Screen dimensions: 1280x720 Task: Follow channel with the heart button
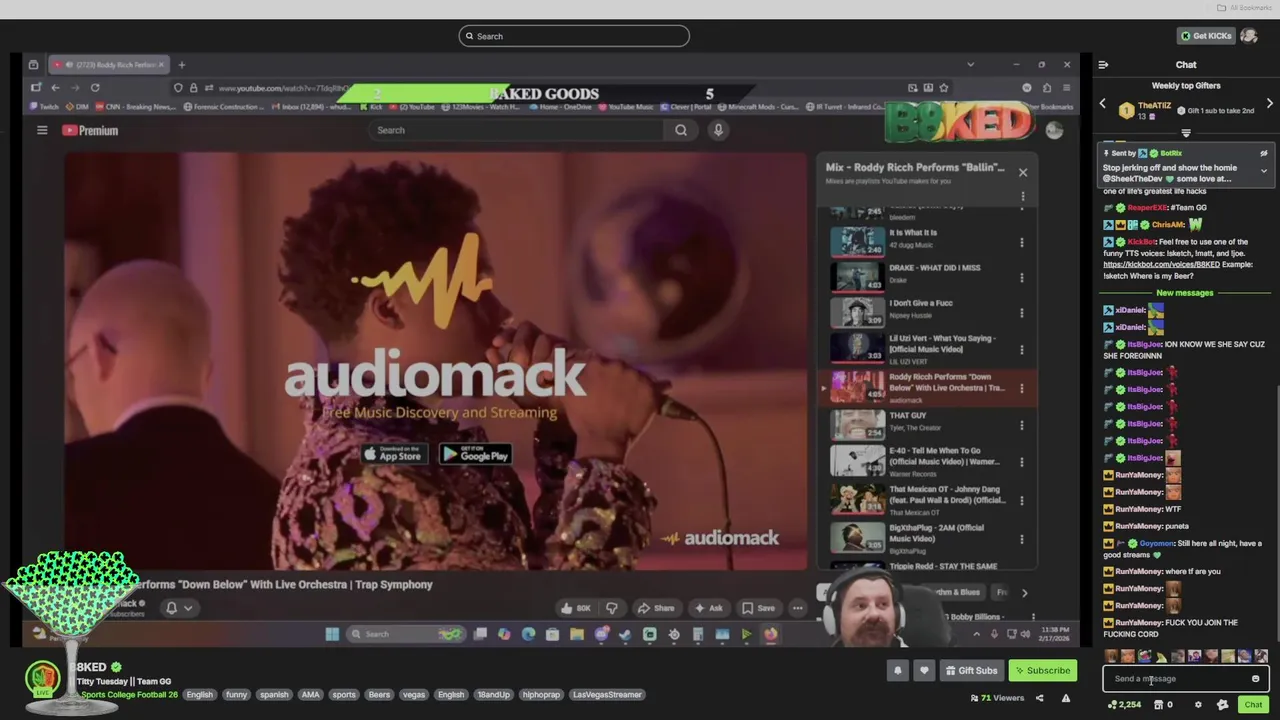(x=924, y=671)
